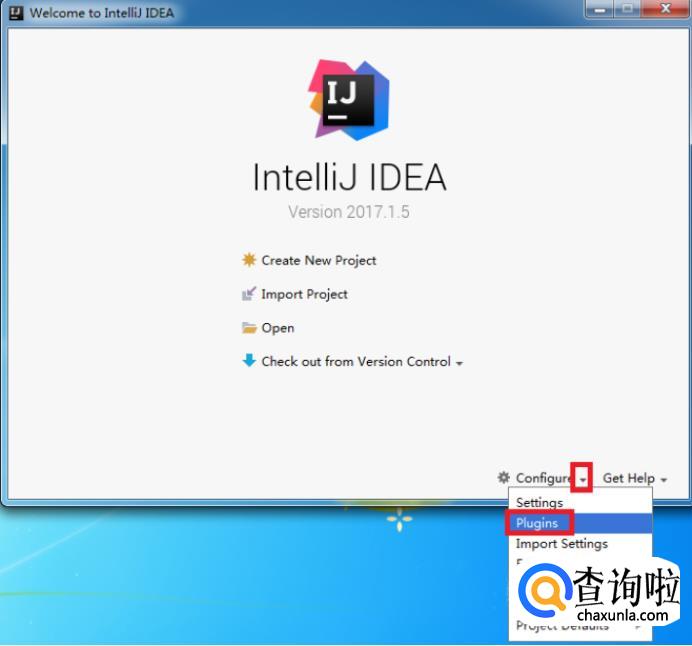
Task: Click the Create New Project starburst icon
Action: [x=249, y=260]
